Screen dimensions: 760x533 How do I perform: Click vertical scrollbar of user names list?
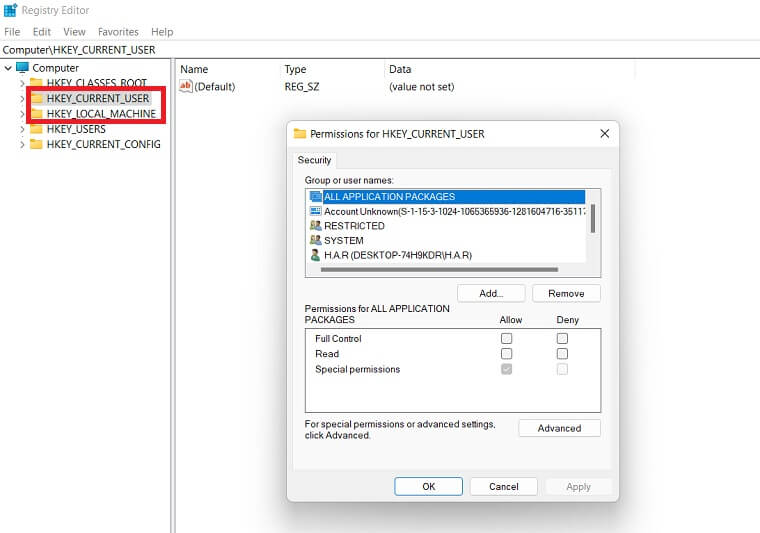click(x=593, y=219)
